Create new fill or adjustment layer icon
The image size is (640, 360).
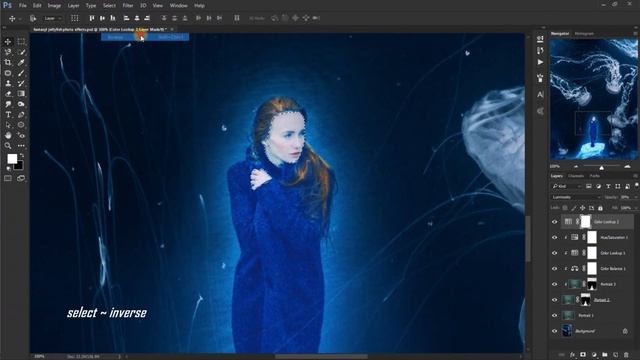point(594,355)
